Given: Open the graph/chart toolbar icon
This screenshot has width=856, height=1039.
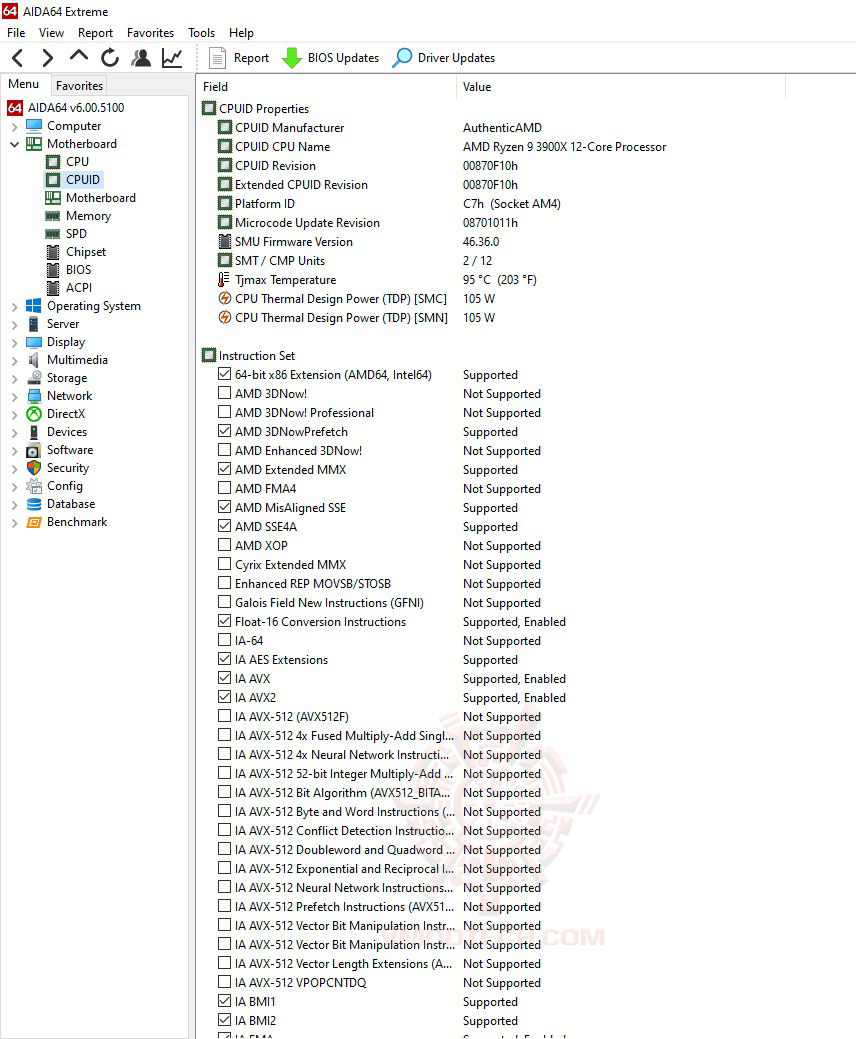Looking at the screenshot, I should (x=172, y=58).
